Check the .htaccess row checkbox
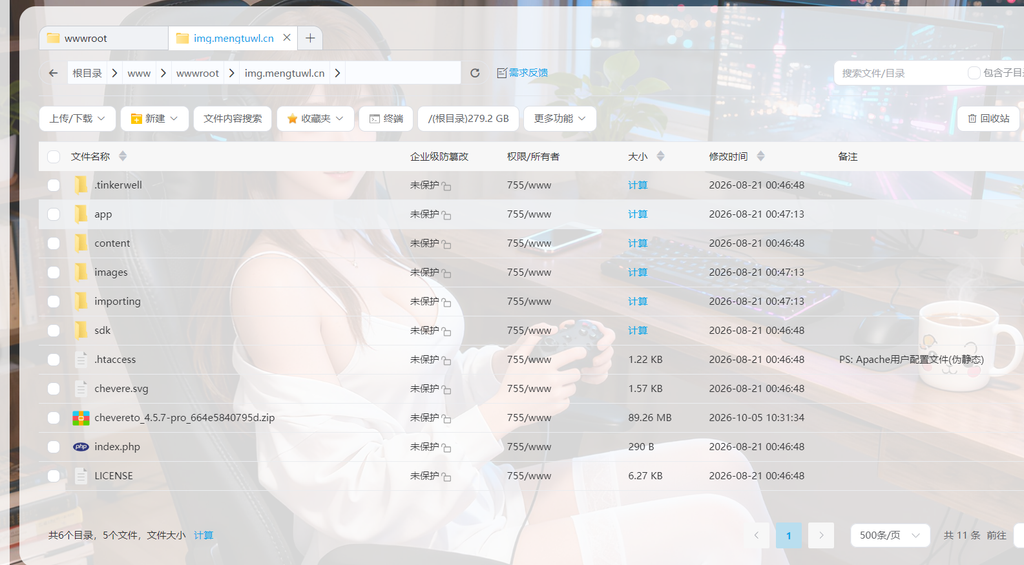Image resolution: width=1024 pixels, height=565 pixels. 54,359
